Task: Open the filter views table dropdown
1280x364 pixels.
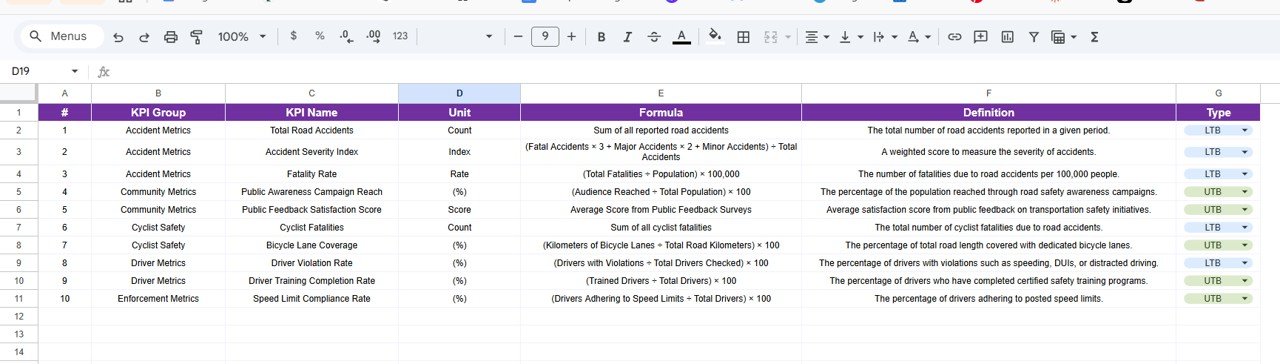Action: (x=1063, y=37)
